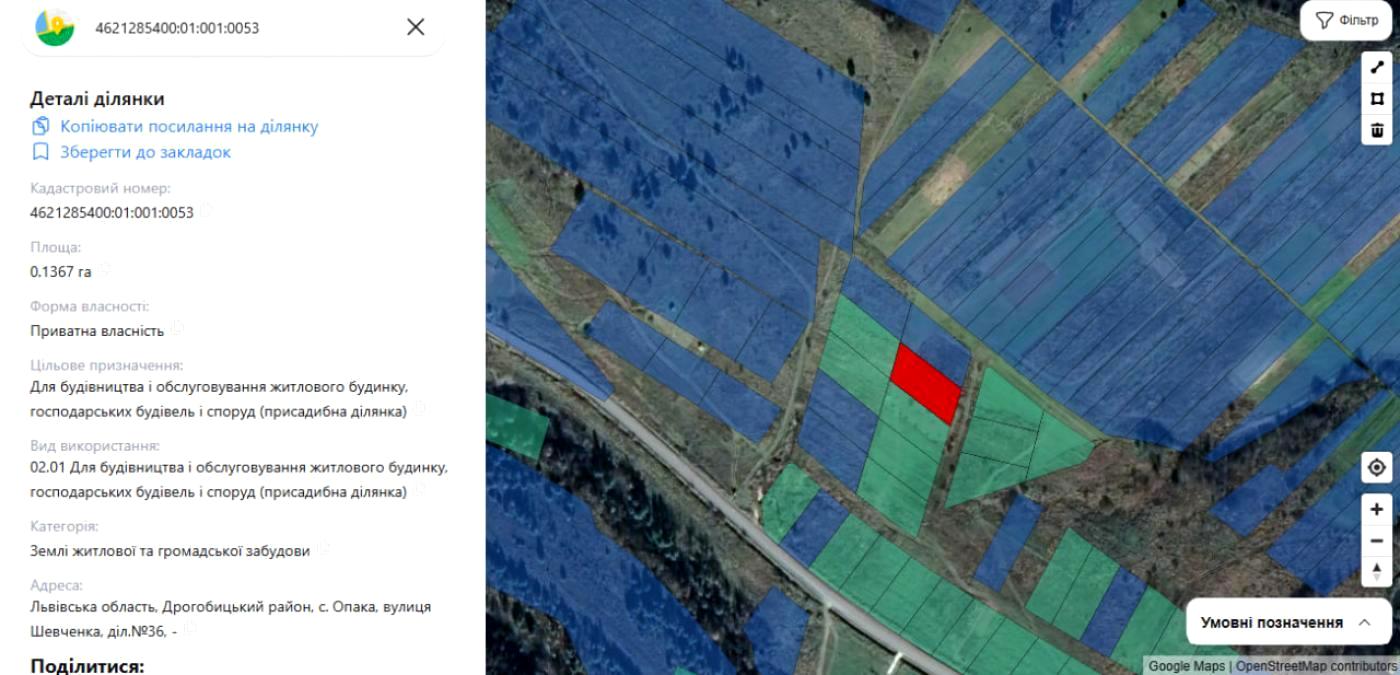Click 'Копіювати посилання на ділянку' link
The height and width of the screenshot is (675, 1400).
[x=188, y=126]
